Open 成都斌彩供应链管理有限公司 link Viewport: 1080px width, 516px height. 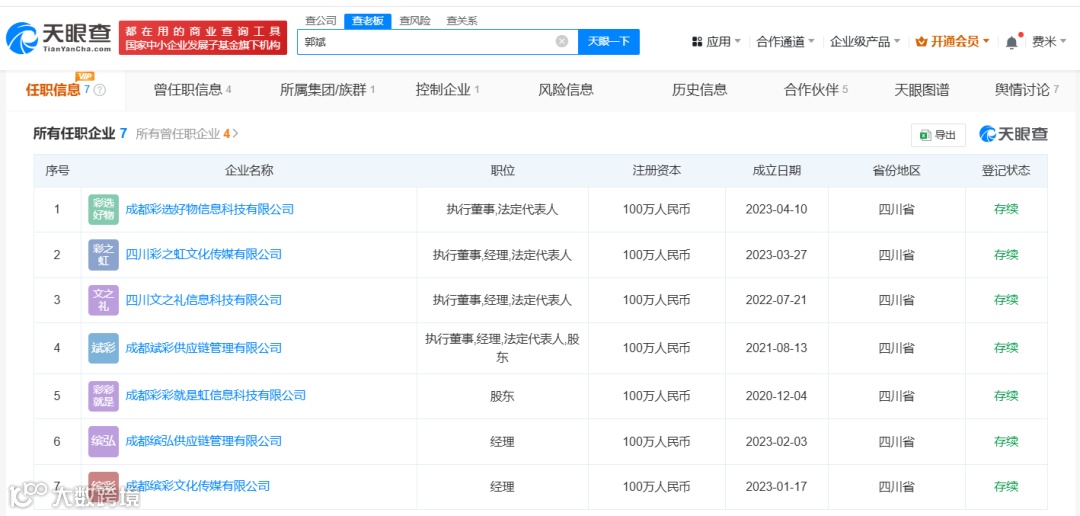point(204,348)
